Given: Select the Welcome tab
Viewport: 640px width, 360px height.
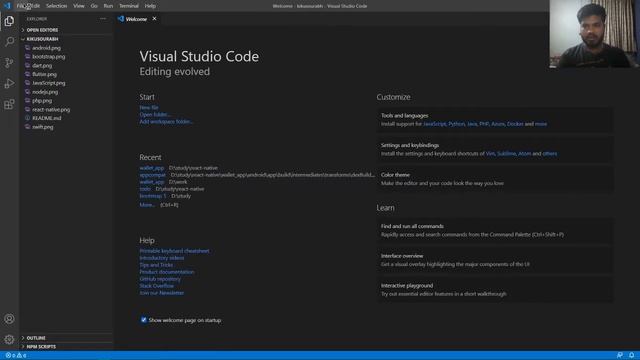Looking at the screenshot, I should 137,19.
